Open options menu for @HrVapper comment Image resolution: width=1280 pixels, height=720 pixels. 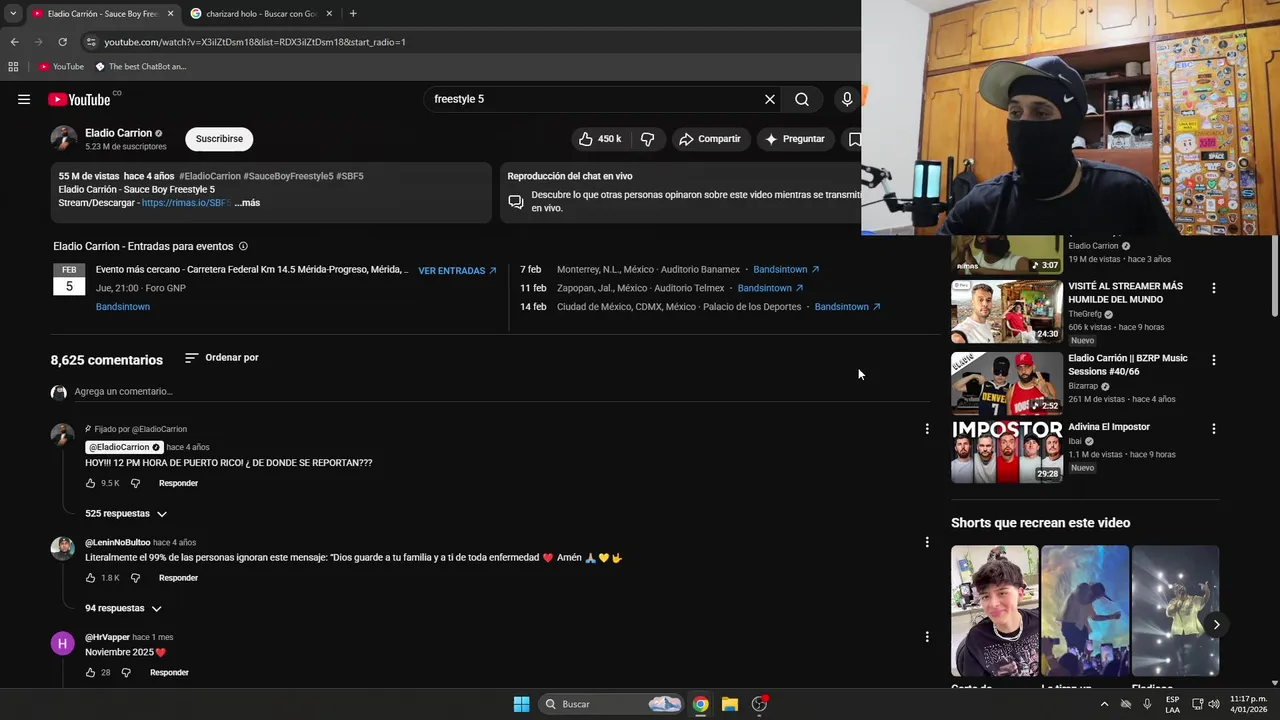coord(927,637)
